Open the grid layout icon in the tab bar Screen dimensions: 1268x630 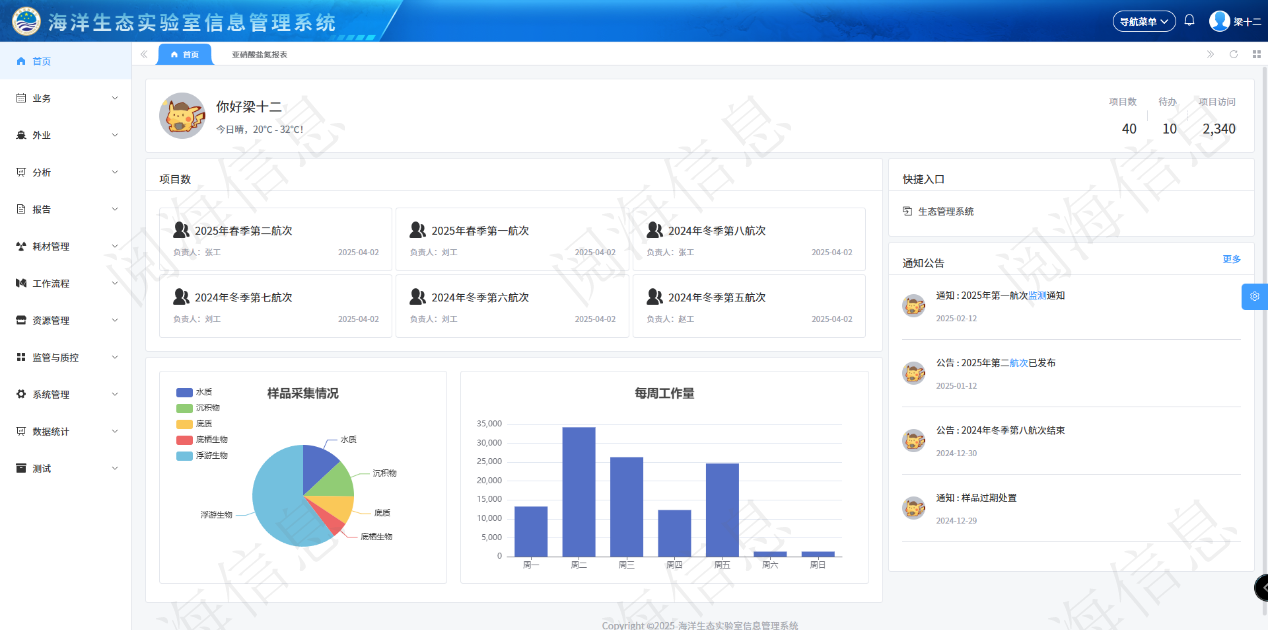click(1257, 54)
